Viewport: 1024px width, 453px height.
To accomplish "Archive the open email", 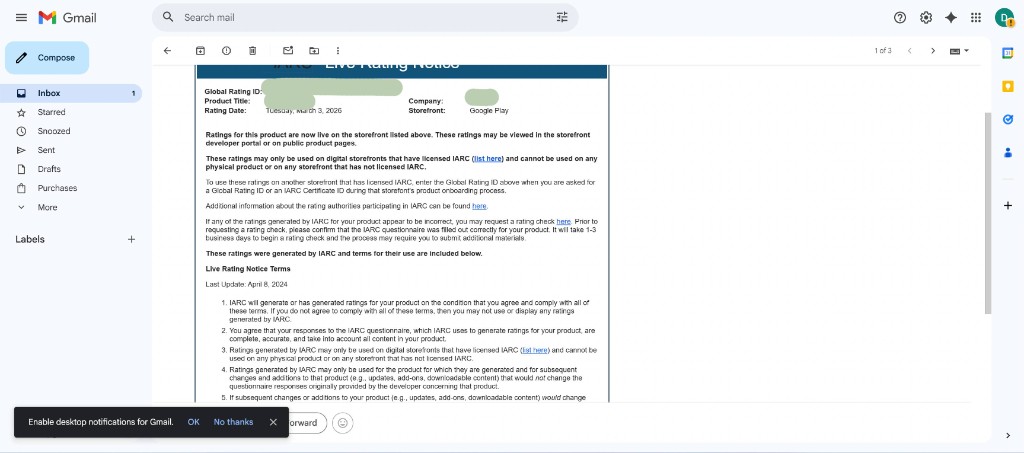I will point(200,50).
